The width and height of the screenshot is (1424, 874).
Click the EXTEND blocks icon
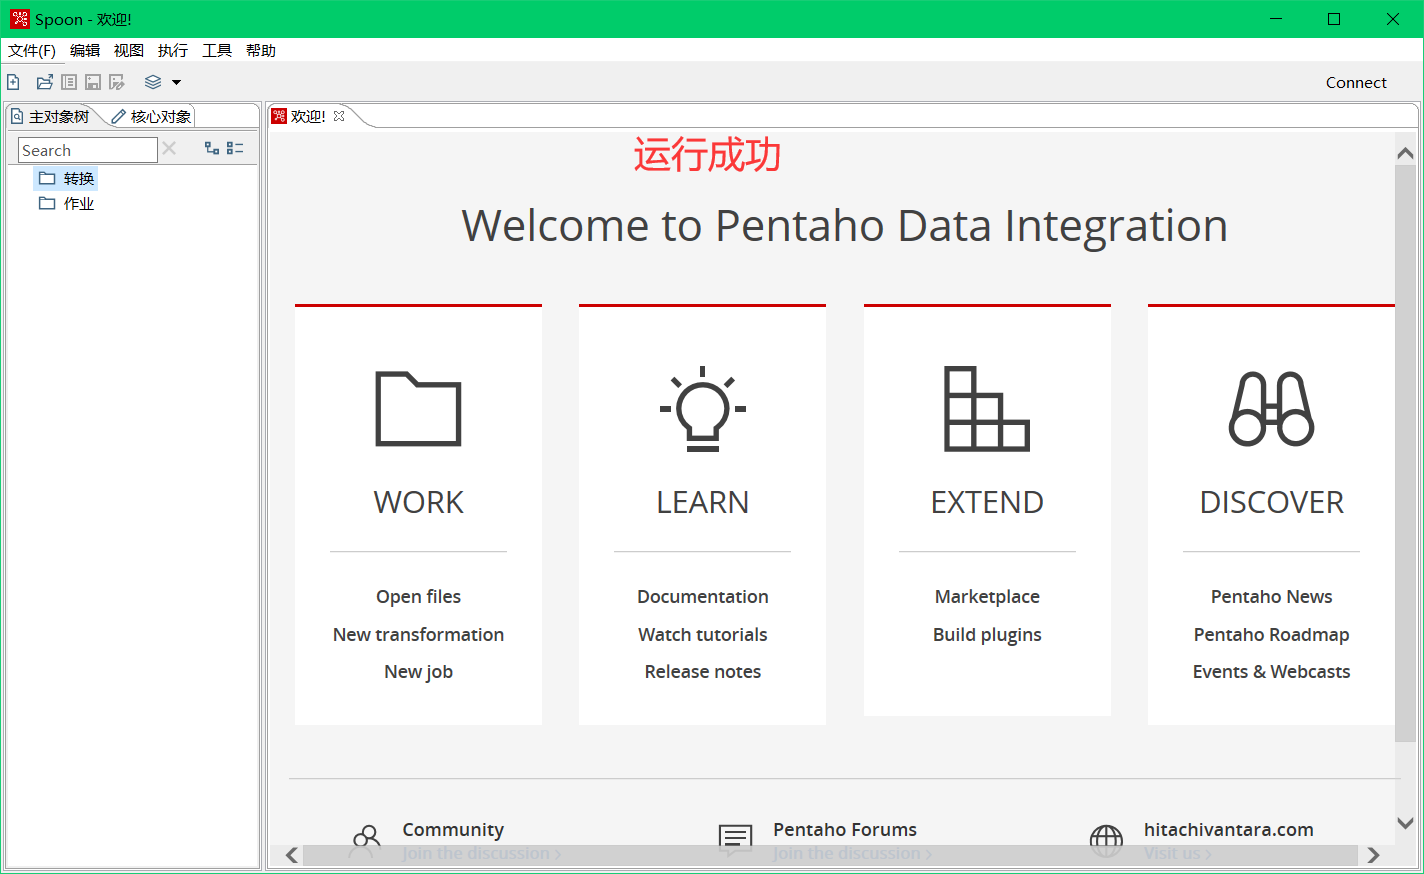[x=987, y=408]
